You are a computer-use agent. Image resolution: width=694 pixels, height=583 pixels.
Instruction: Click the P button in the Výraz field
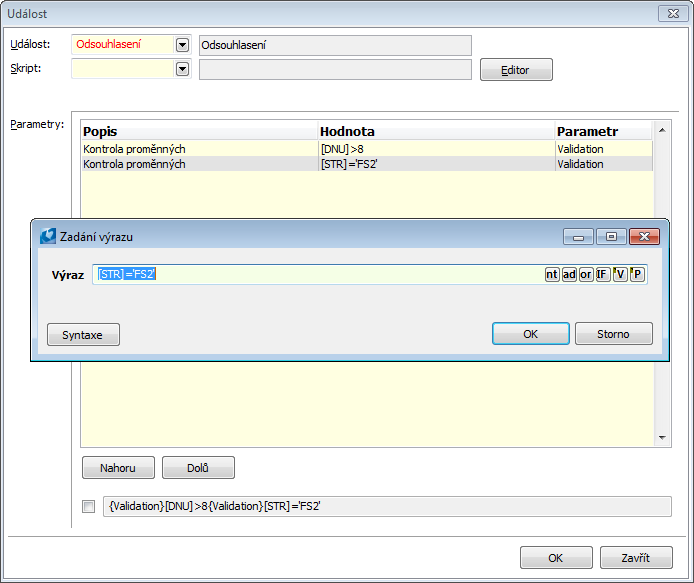(637, 274)
